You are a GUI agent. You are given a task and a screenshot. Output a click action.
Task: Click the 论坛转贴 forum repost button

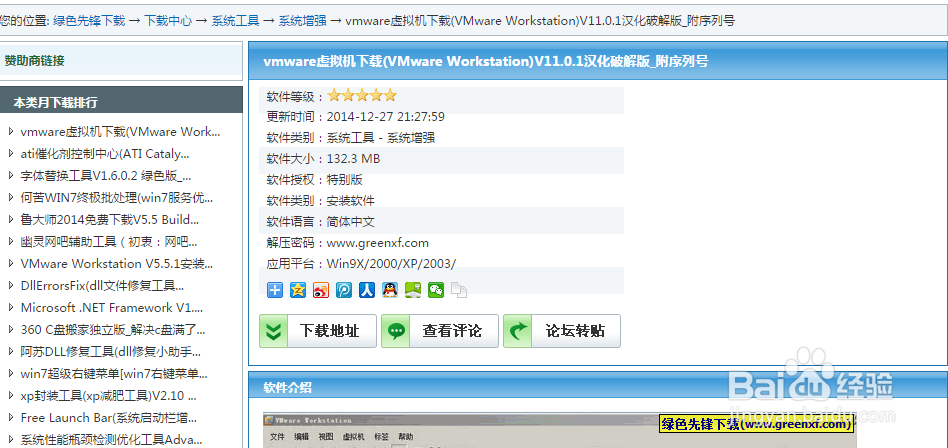coord(562,331)
